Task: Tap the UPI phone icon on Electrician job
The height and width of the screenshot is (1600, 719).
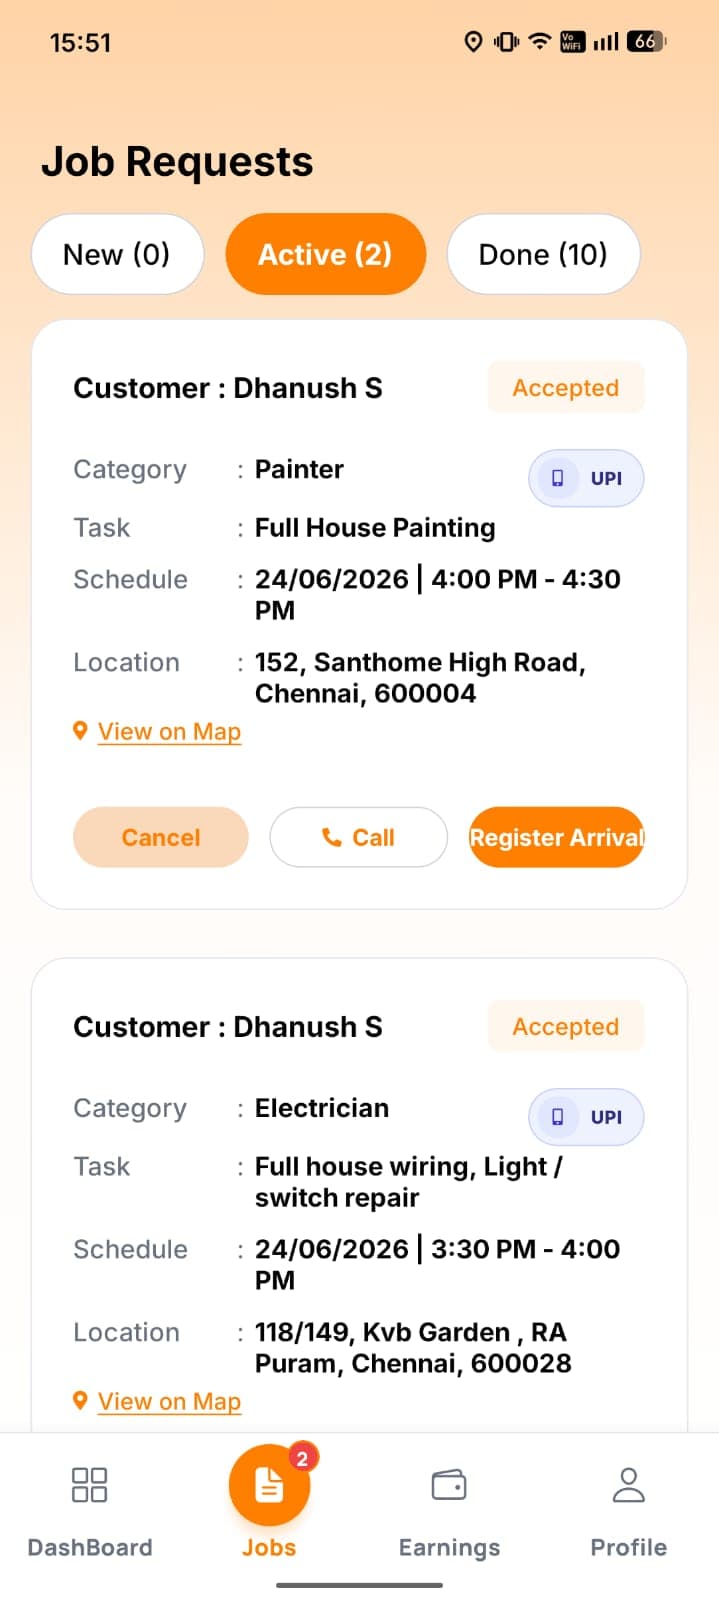Action: (x=558, y=1117)
